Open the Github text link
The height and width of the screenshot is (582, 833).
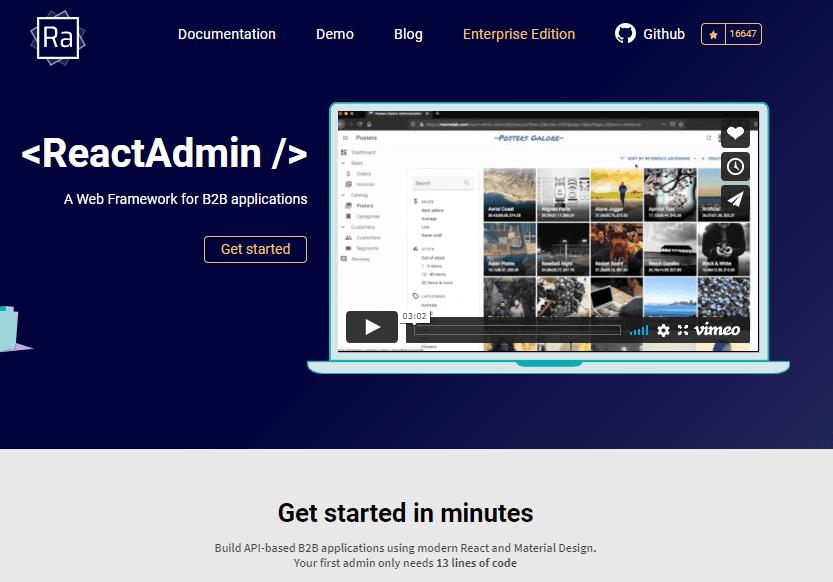(x=663, y=33)
